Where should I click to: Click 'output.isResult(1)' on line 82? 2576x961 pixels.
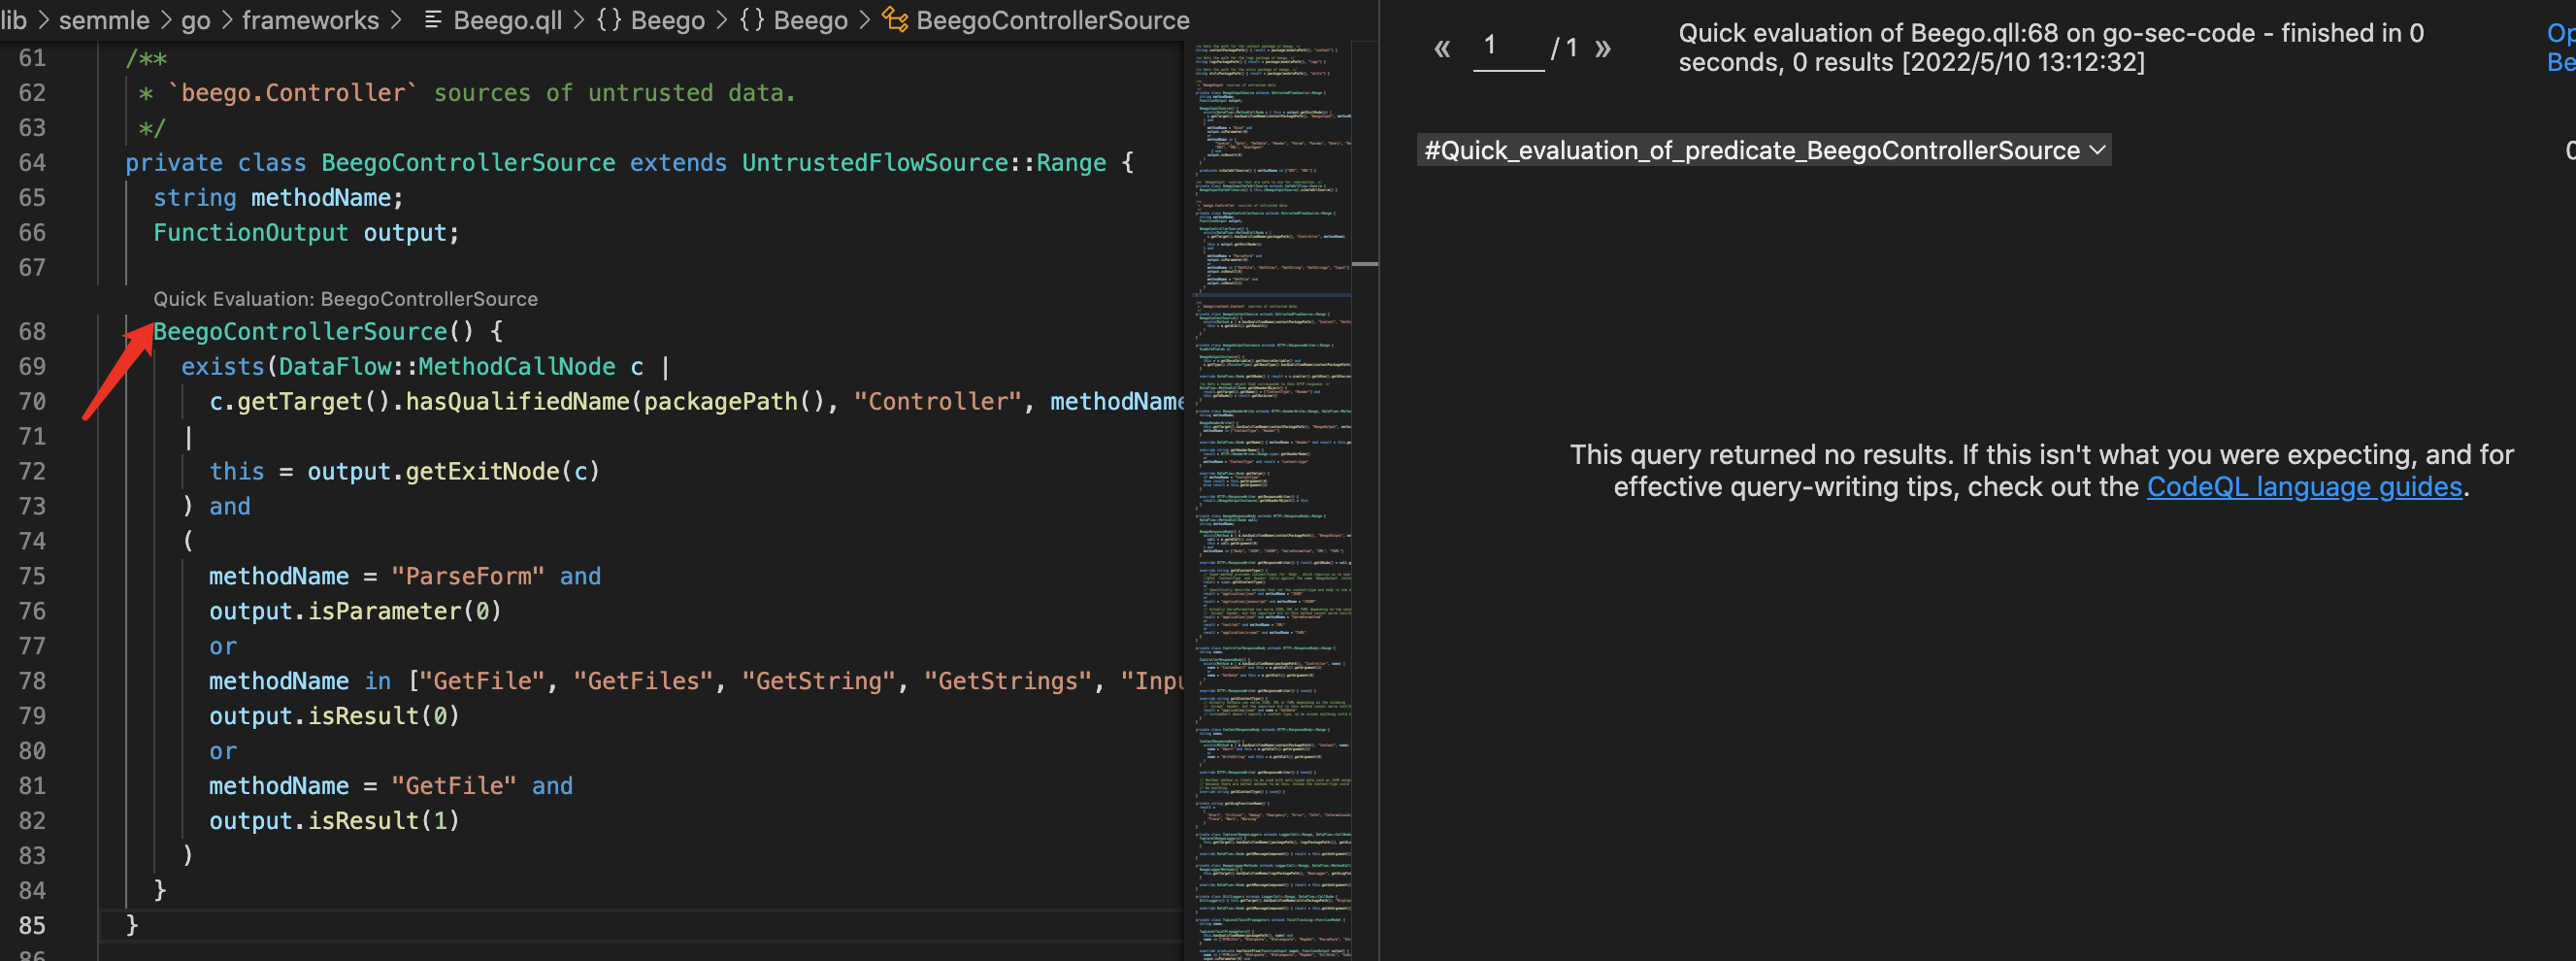coord(334,820)
